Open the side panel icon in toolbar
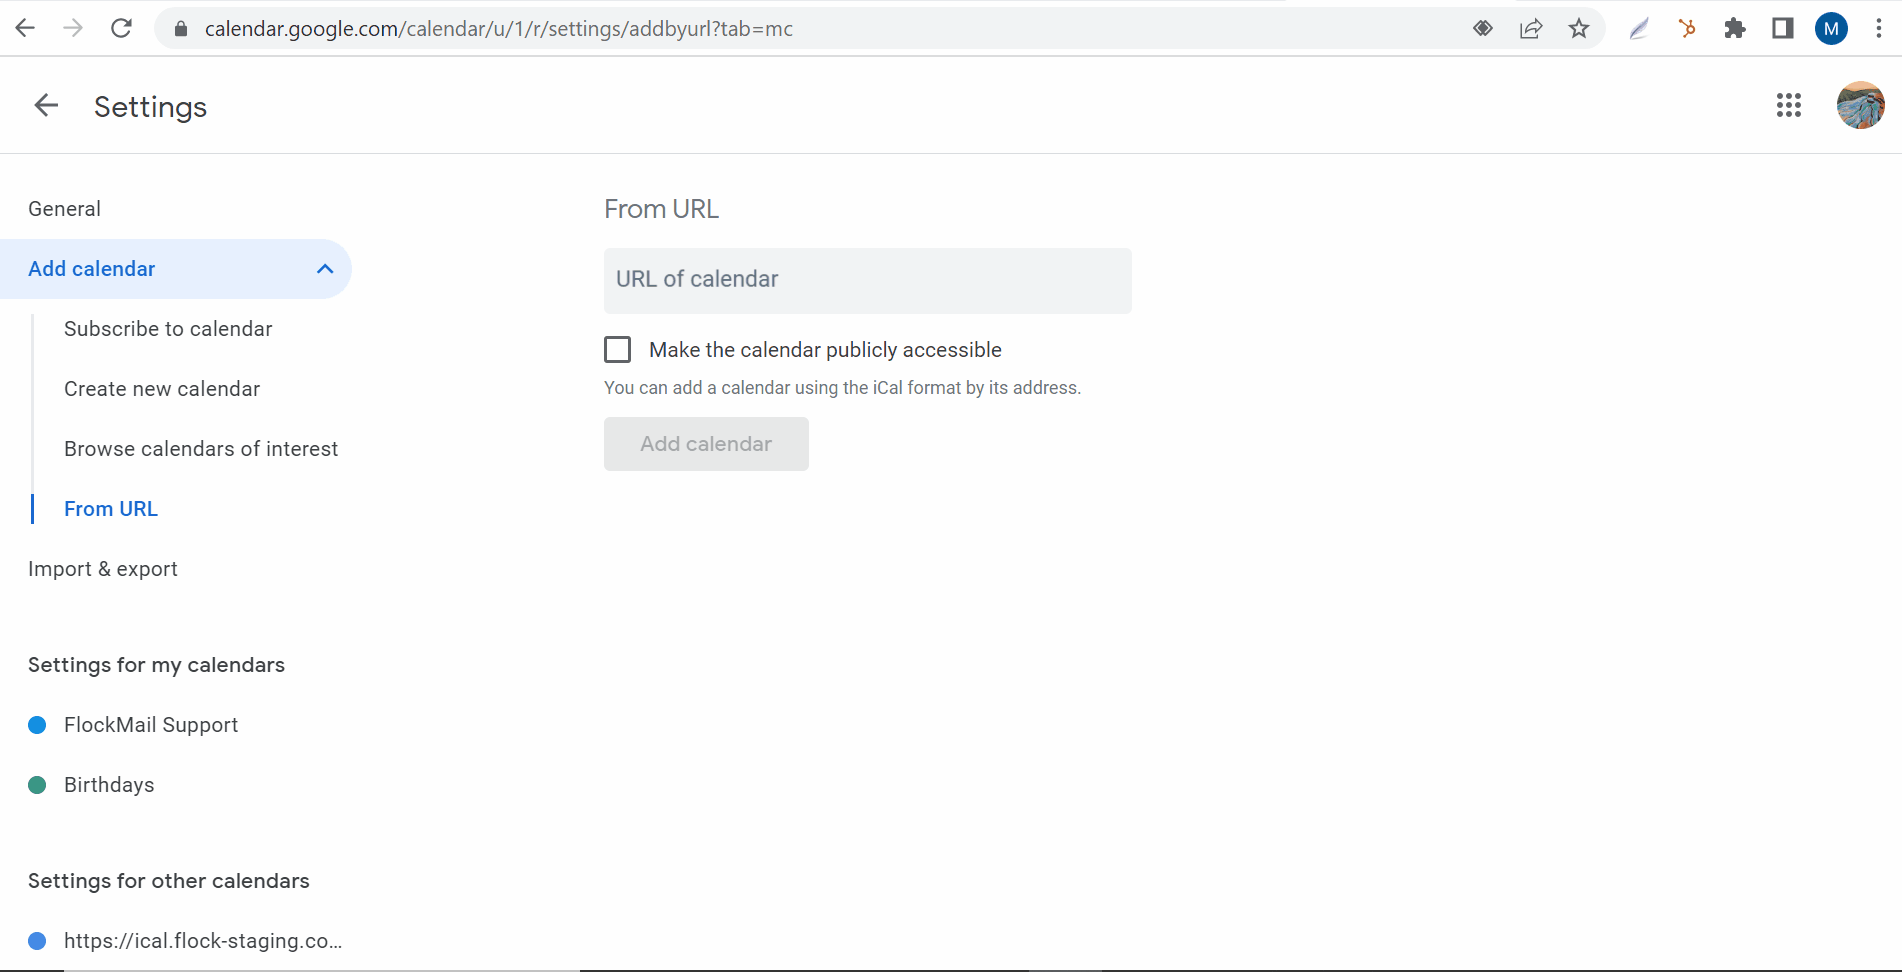The image size is (1902, 972). 1782,28
